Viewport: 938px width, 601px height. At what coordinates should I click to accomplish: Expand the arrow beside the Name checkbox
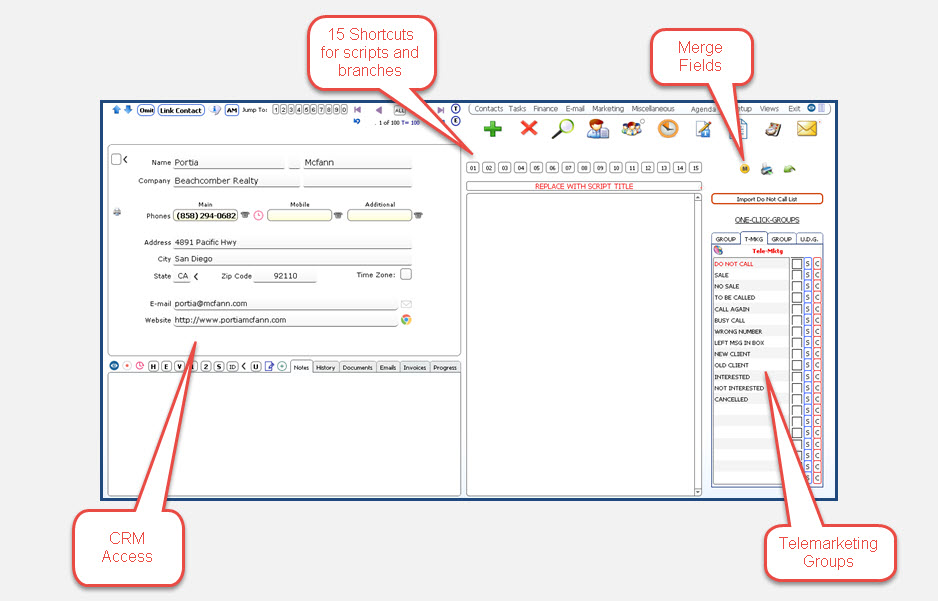(x=126, y=159)
